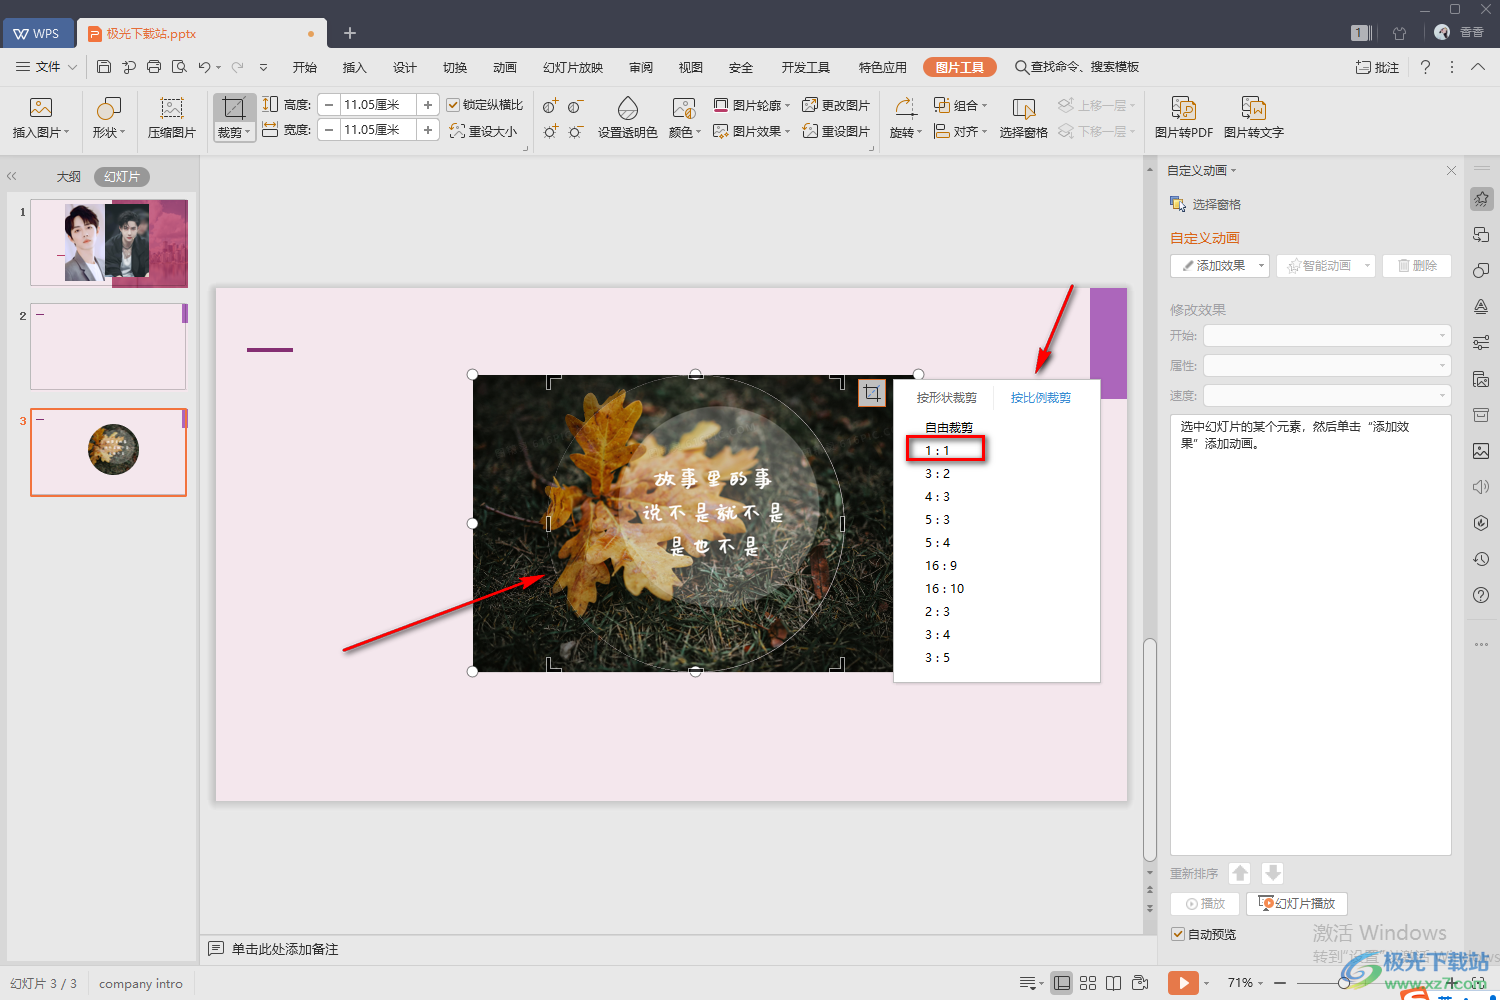The width and height of the screenshot is (1500, 1000).
Task: Click Picture to PDF (图片转PDF) icon
Action: click(x=1184, y=118)
